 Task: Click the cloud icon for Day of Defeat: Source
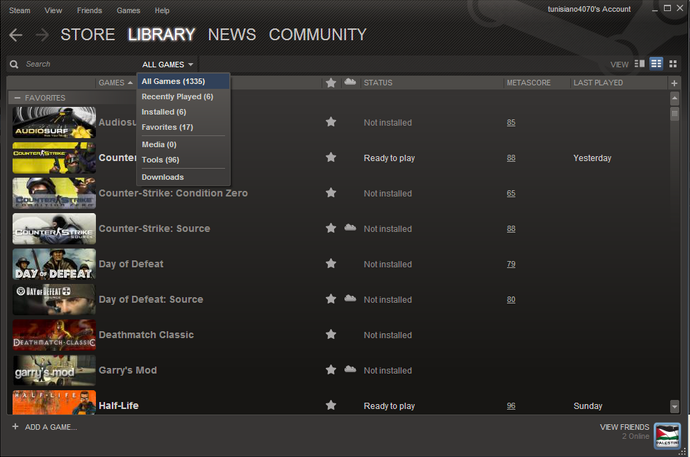(x=350, y=298)
